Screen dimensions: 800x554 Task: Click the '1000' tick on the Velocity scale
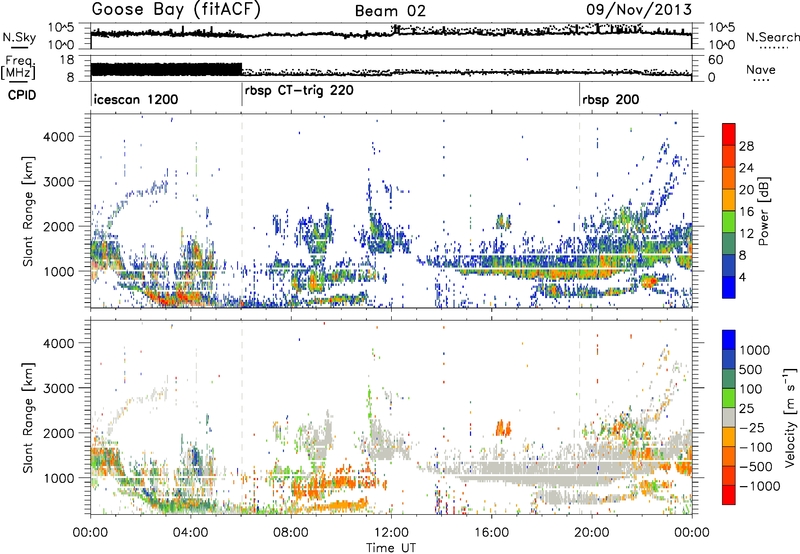click(754, 350)
